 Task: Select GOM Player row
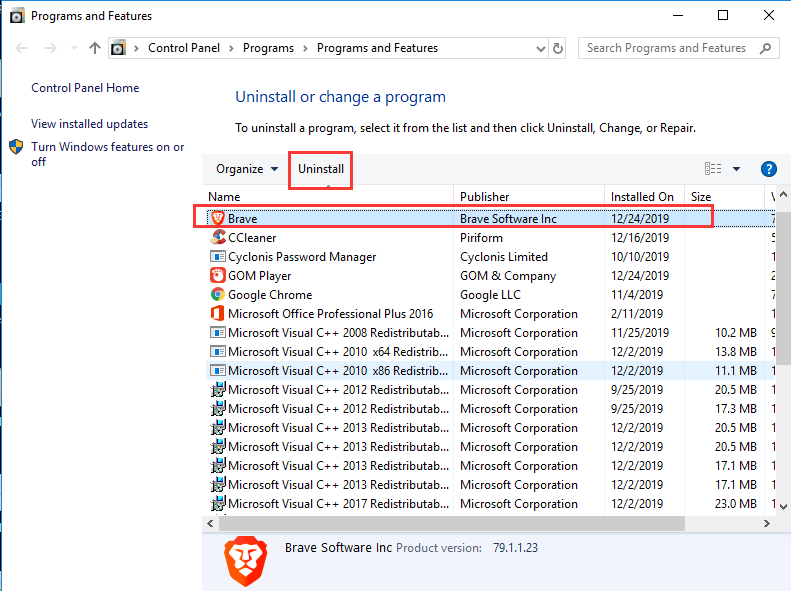pyautogui.click(x=490, y=276)
